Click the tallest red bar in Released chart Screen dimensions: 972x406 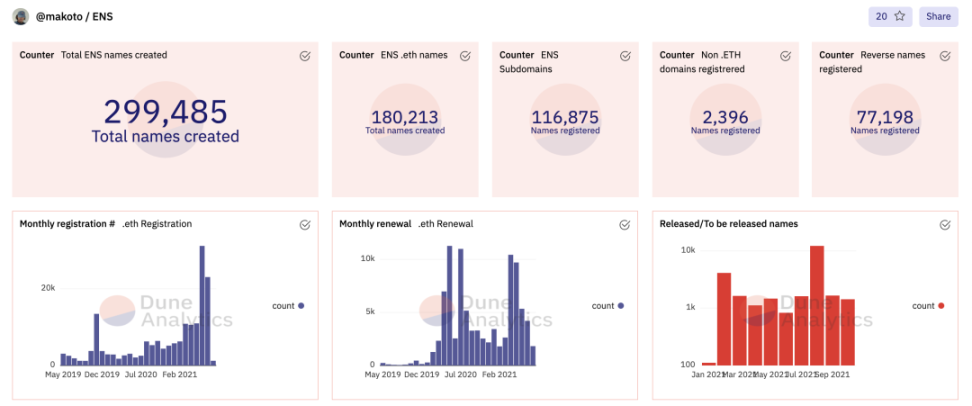(x=817, y=305)
